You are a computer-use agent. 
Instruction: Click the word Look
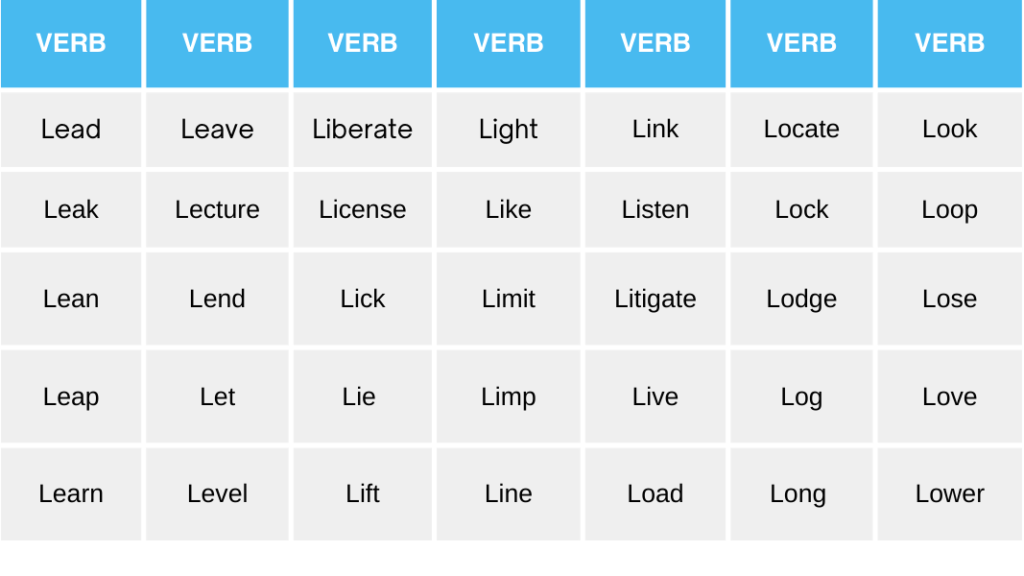tap(949, 129)
